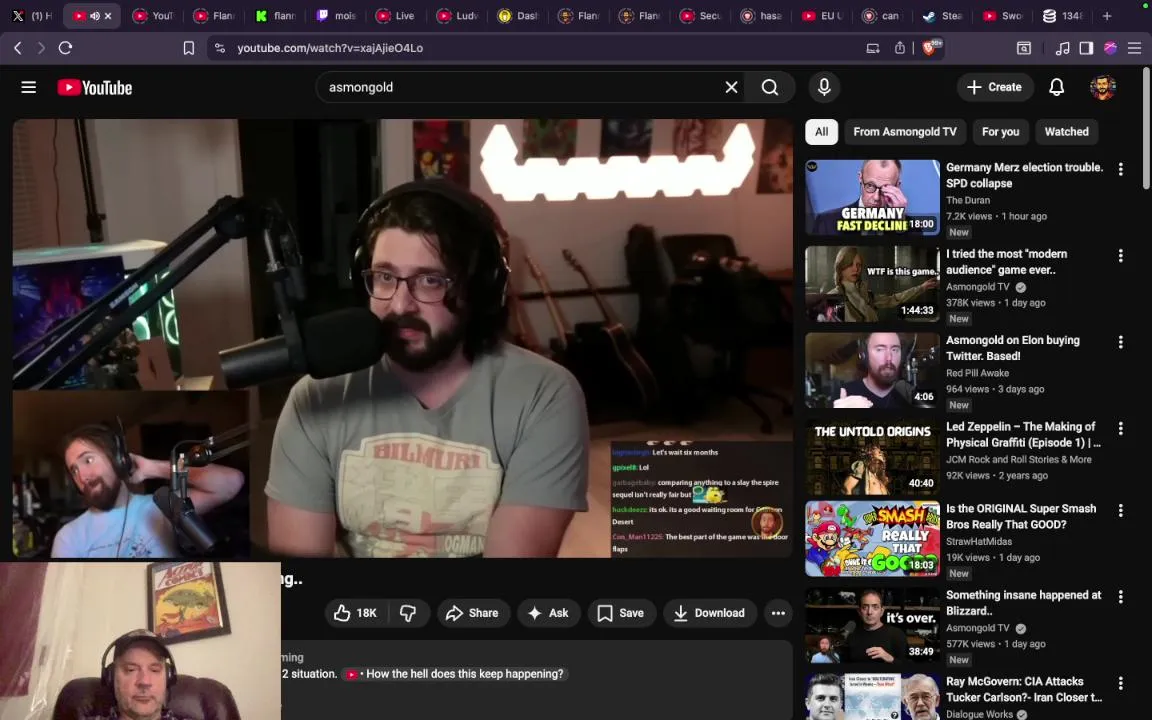Reload the page with the refresh icon
The image size is (1152, 720).
click(65, 48)
